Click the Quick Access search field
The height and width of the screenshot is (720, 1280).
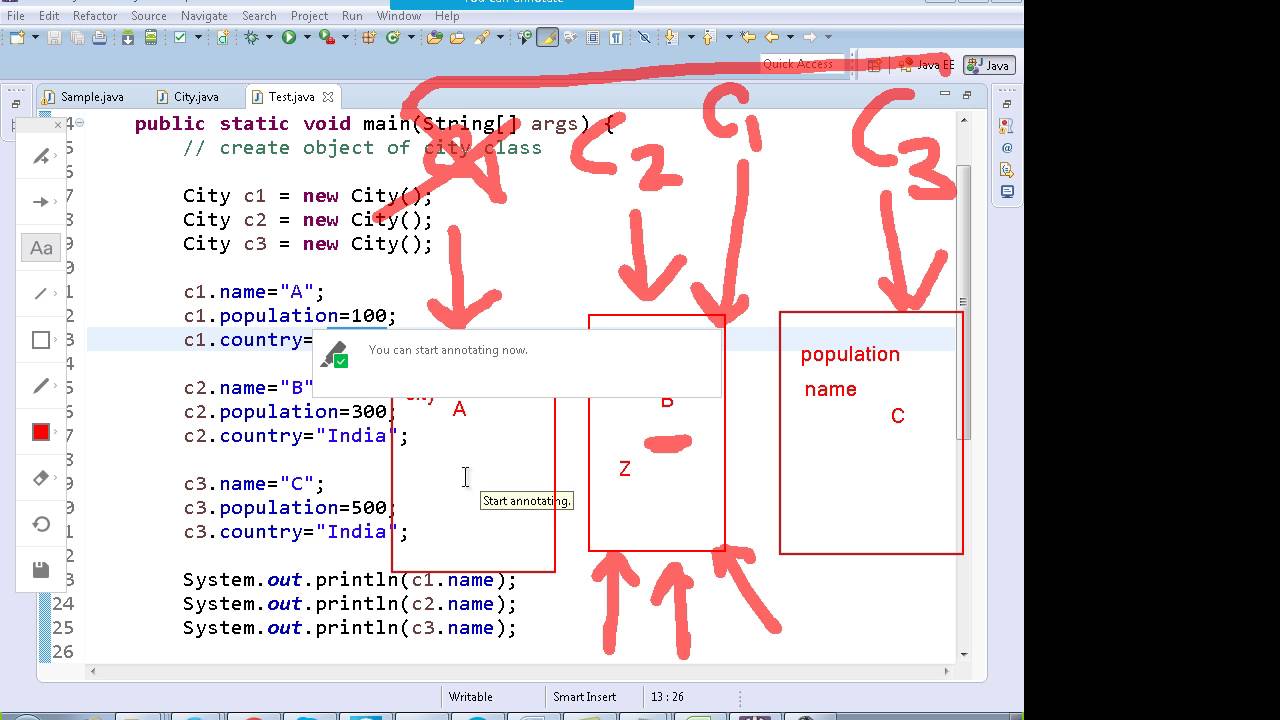point(802,64)
